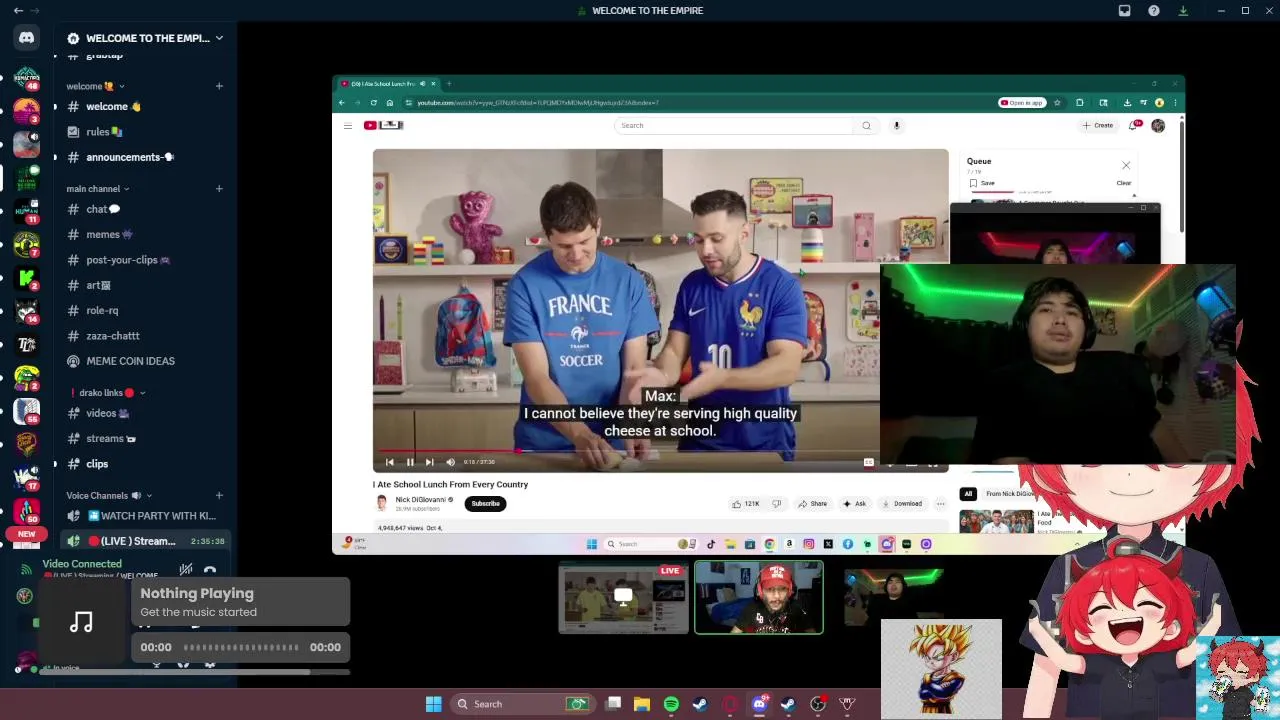
Task: Select the (LIVE) Stream... voice channel
Action: [x=145, y=541]
